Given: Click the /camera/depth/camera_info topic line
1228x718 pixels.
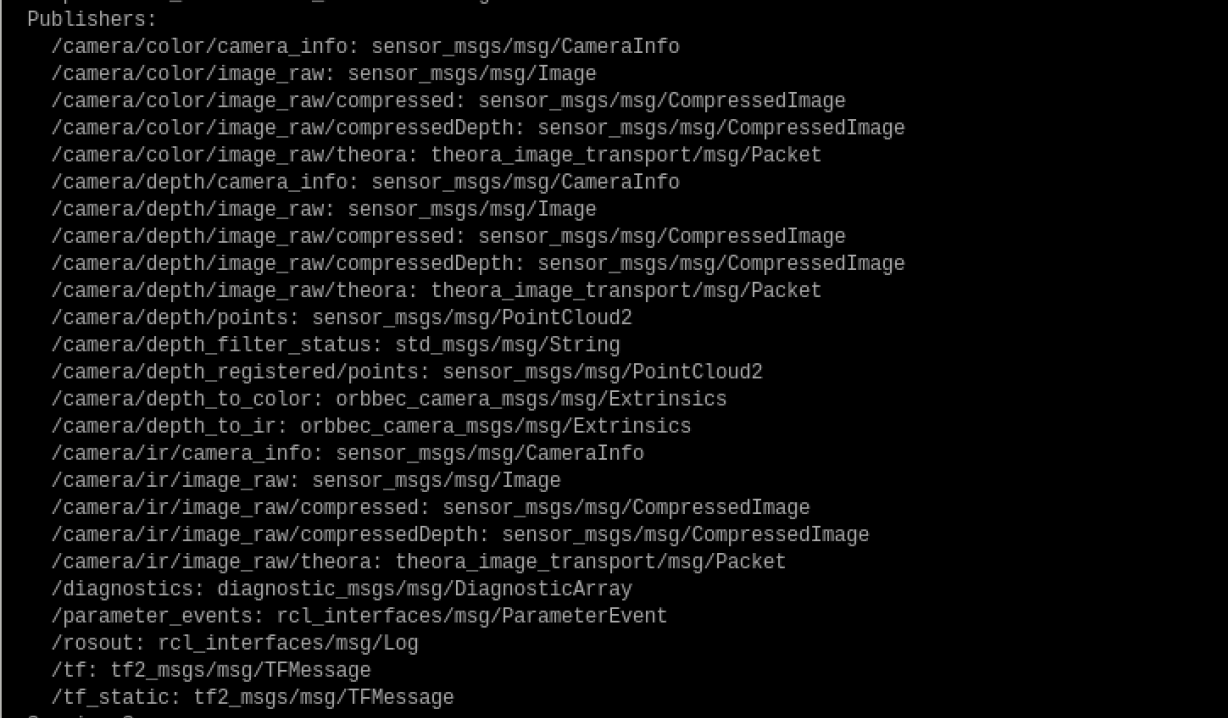Looking at the screenshot, I should point(365,181).
